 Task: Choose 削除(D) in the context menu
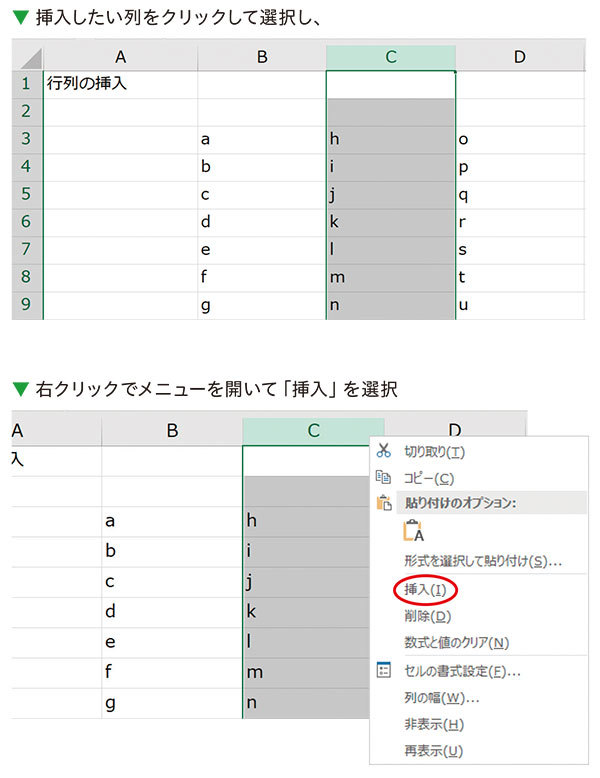point(427,616)
